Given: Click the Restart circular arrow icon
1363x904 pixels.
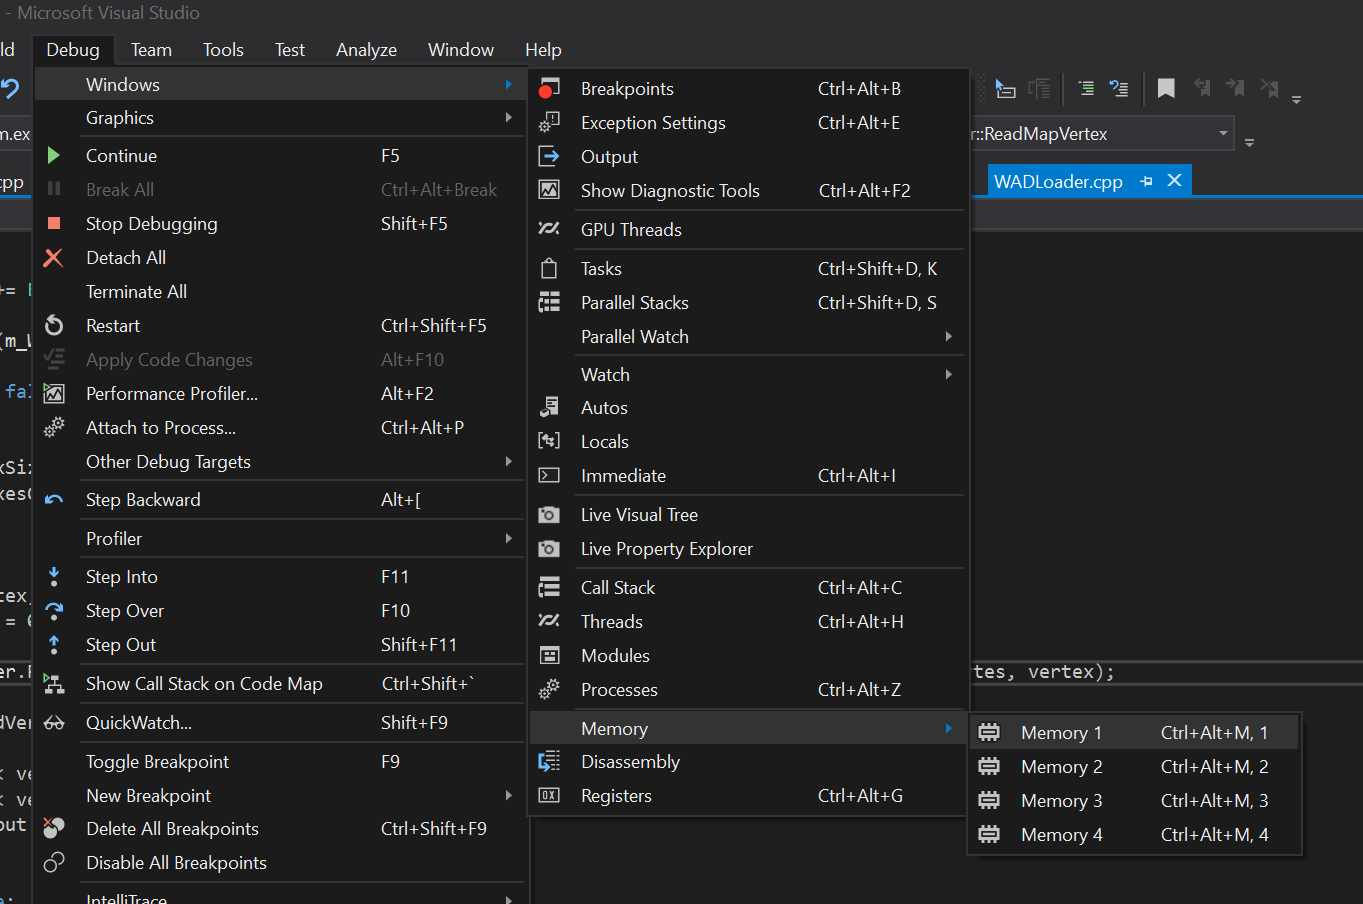Looking at the screenshot, I should click(54, 326).
